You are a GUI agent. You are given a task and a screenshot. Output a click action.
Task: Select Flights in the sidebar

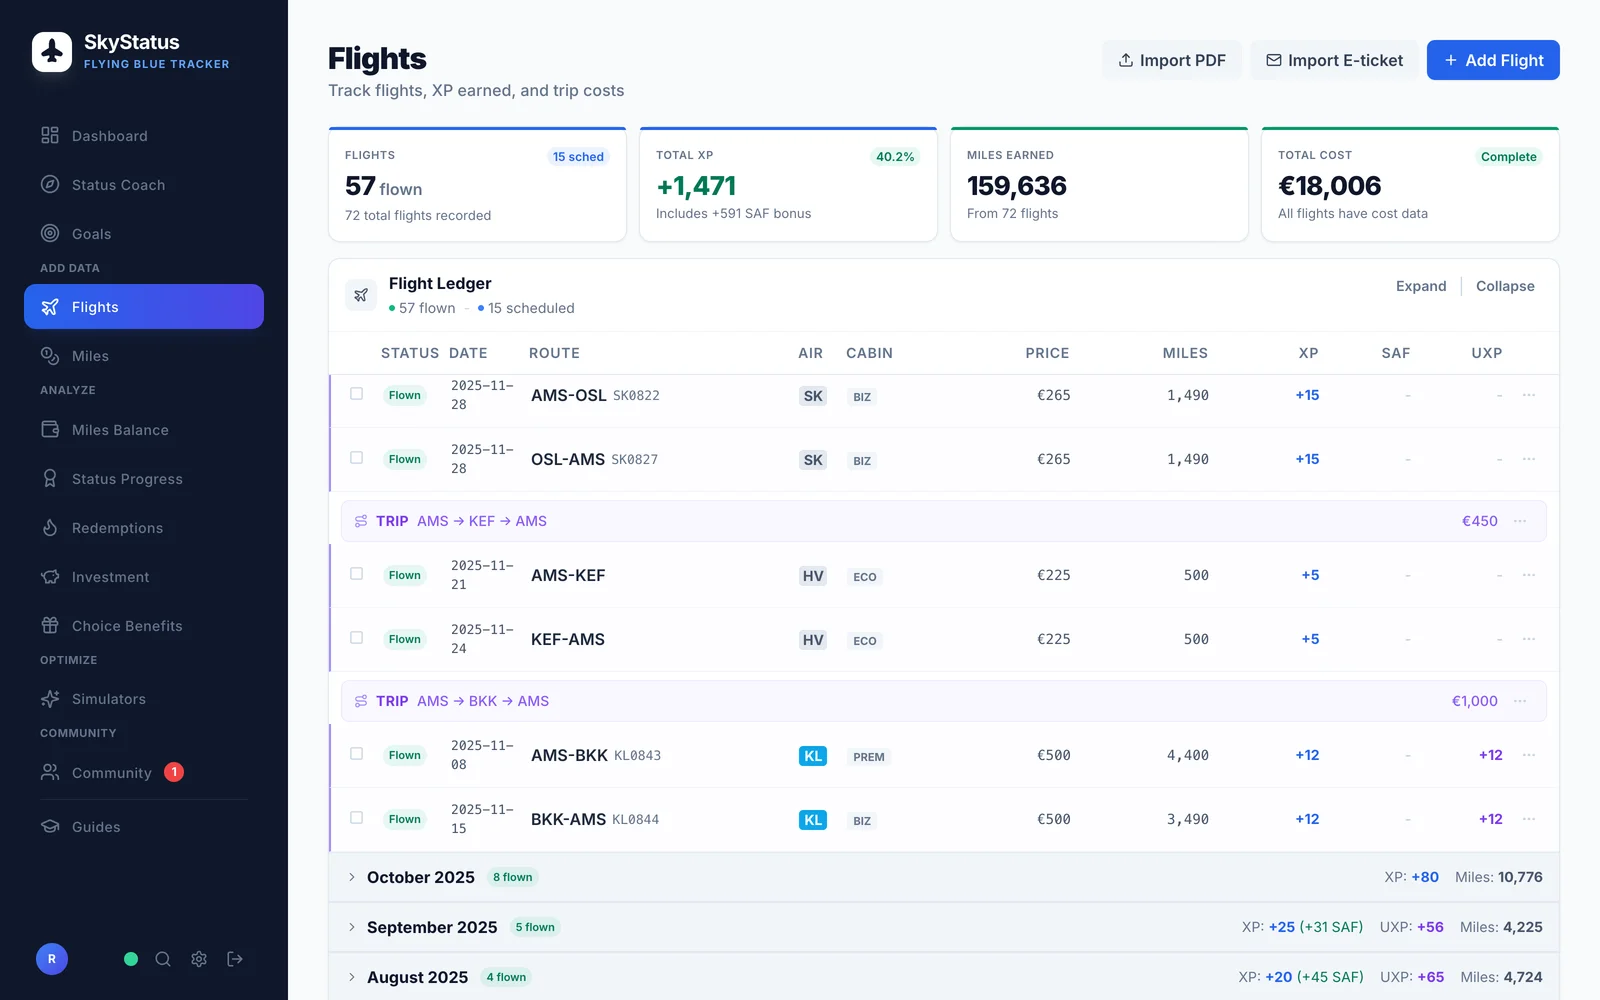coord(144,307)
